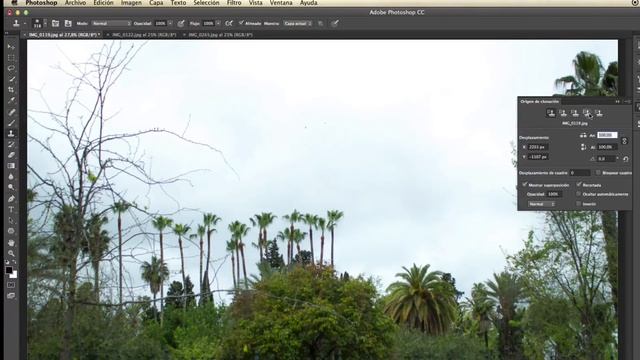Screen dimensions: 640x360
Task: Select the Quick Selection tool
Action: pyautogui.click(x=11, y=79)
